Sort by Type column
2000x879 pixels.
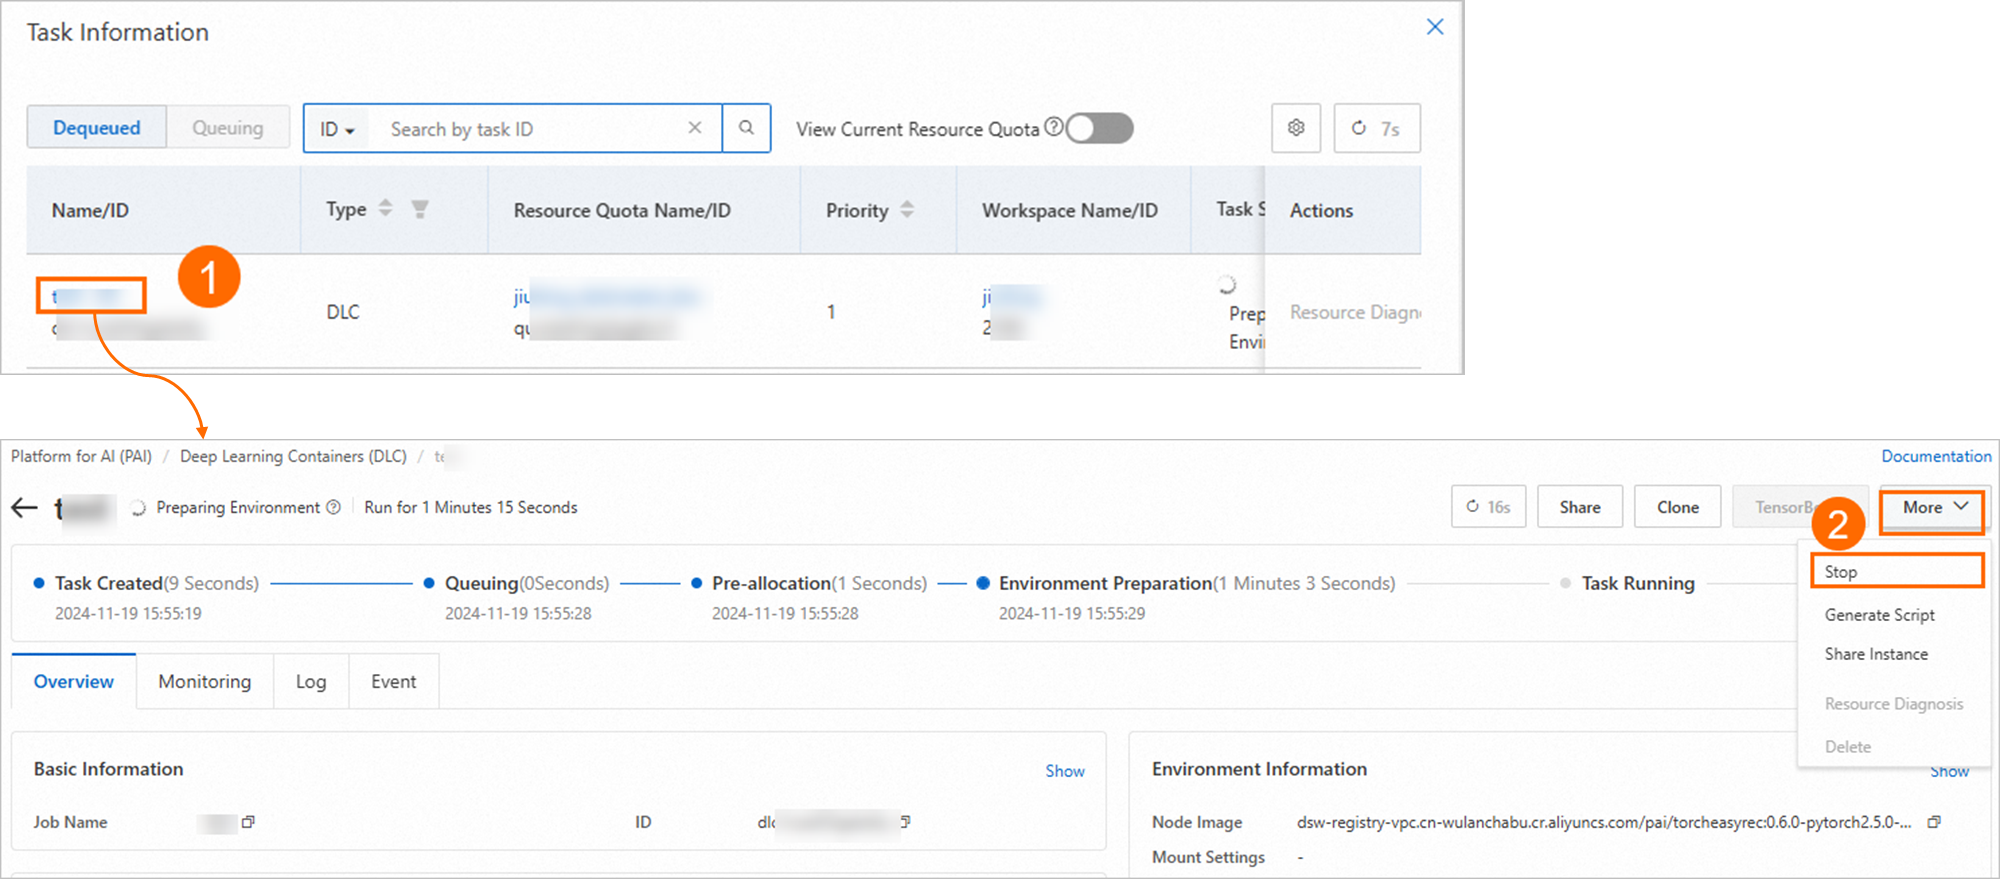click(385, 209)
